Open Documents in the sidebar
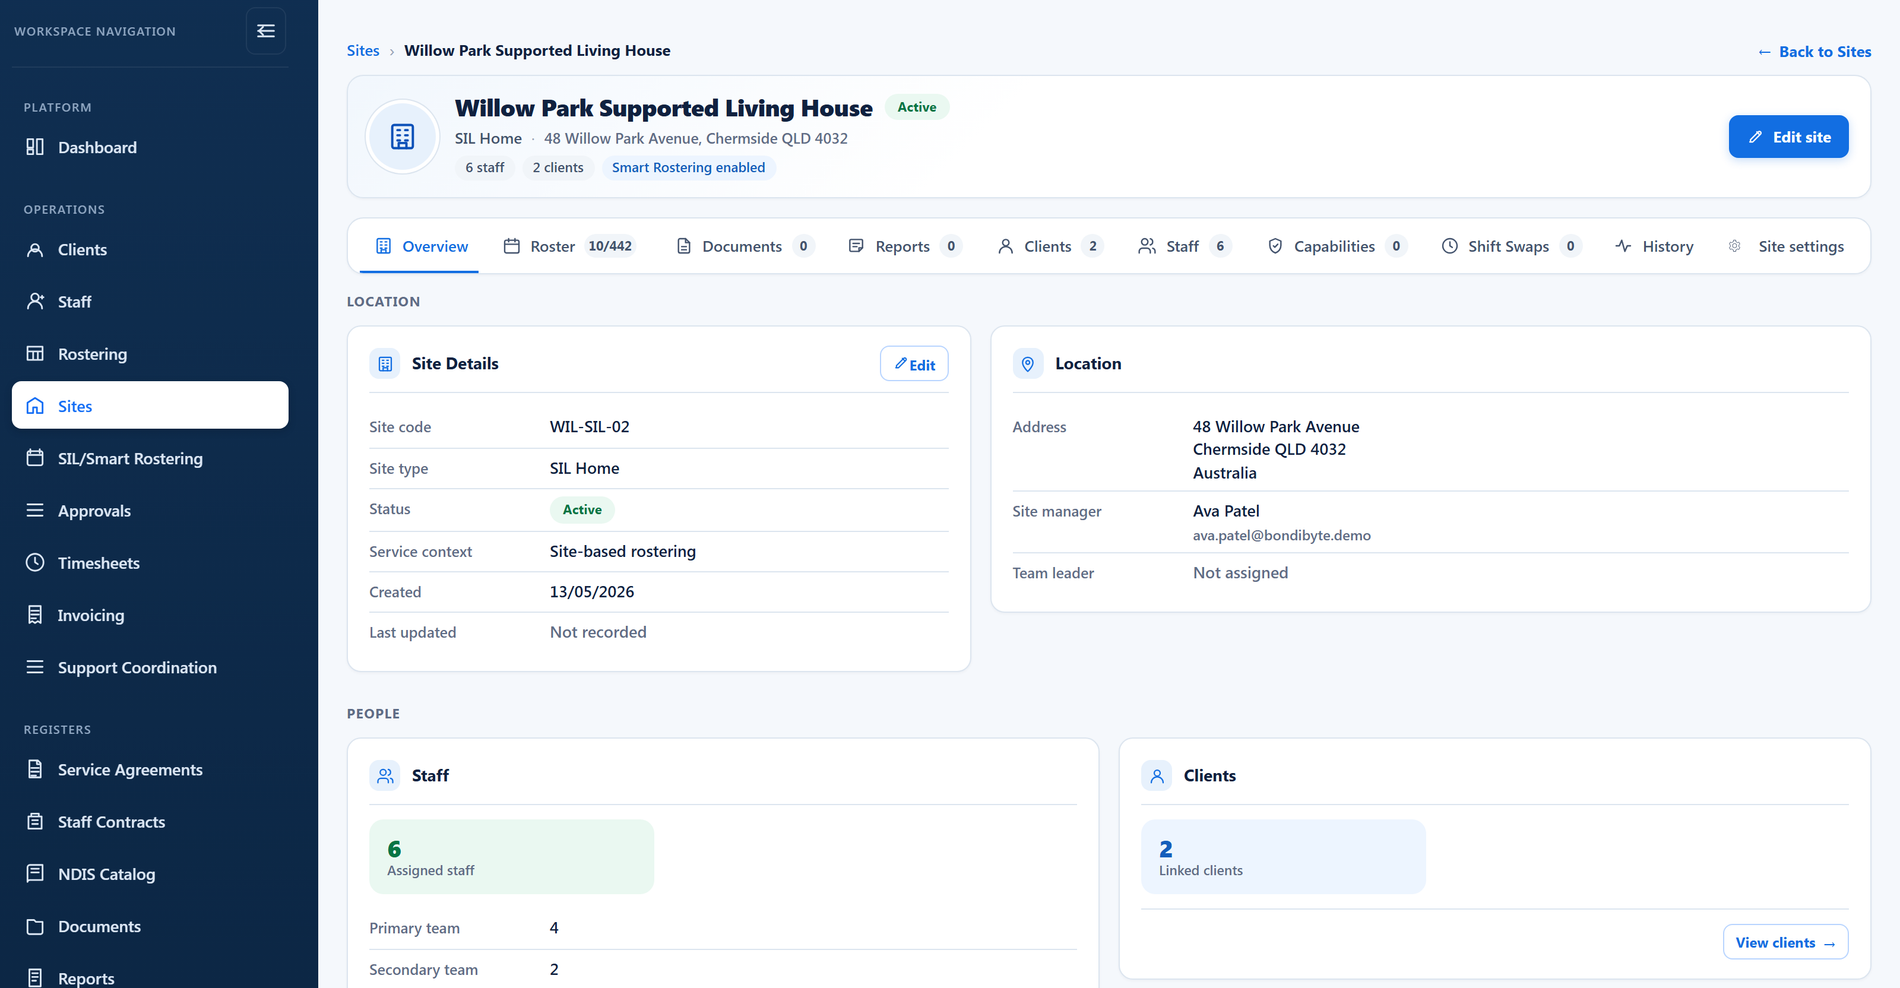The width and height of the screenshot is (1900, 988). pyautogui.click(x=150, y=926)
